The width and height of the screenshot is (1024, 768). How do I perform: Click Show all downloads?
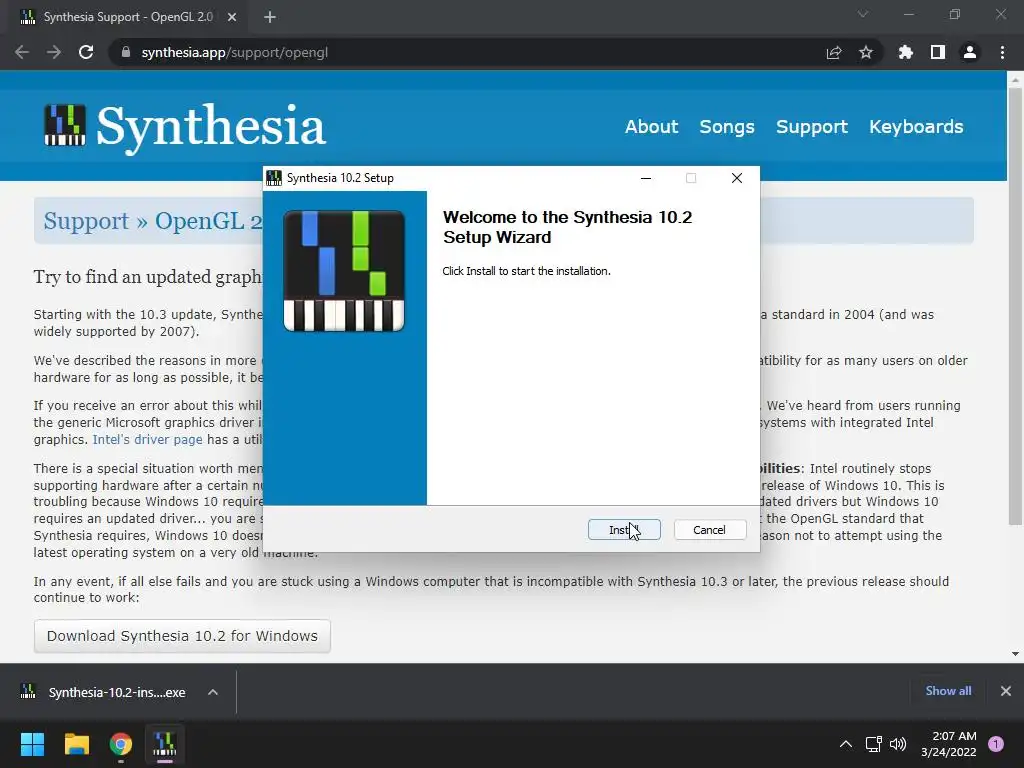click(x=948, y=691)
